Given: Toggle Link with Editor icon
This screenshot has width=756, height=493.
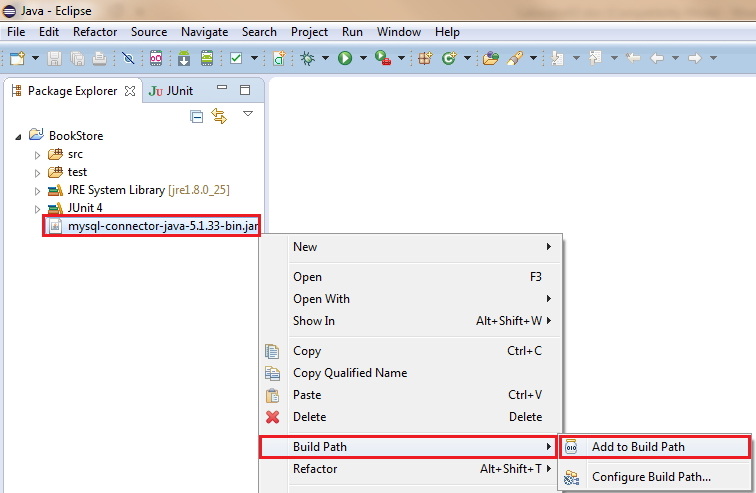Looking at the screenshot, I should [219, 117].
